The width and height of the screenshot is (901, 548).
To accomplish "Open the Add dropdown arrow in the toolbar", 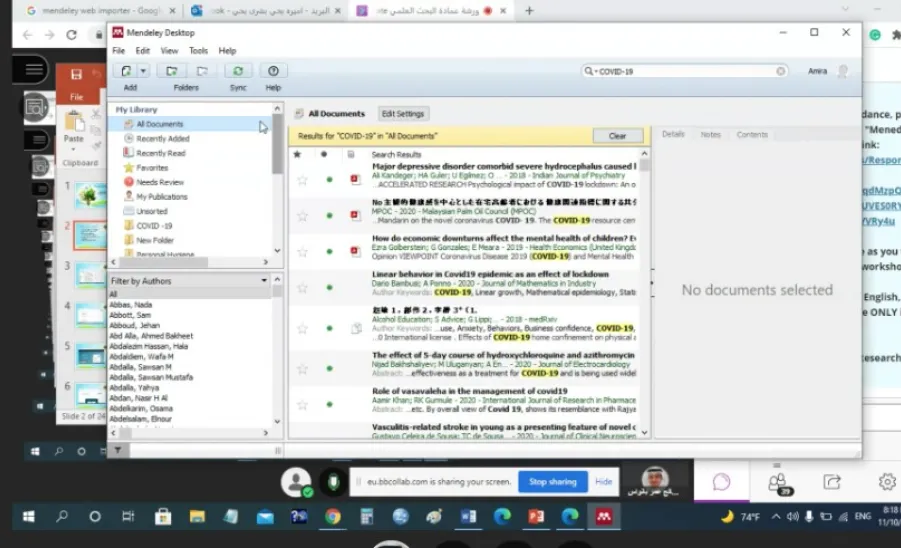I will 144,71.
